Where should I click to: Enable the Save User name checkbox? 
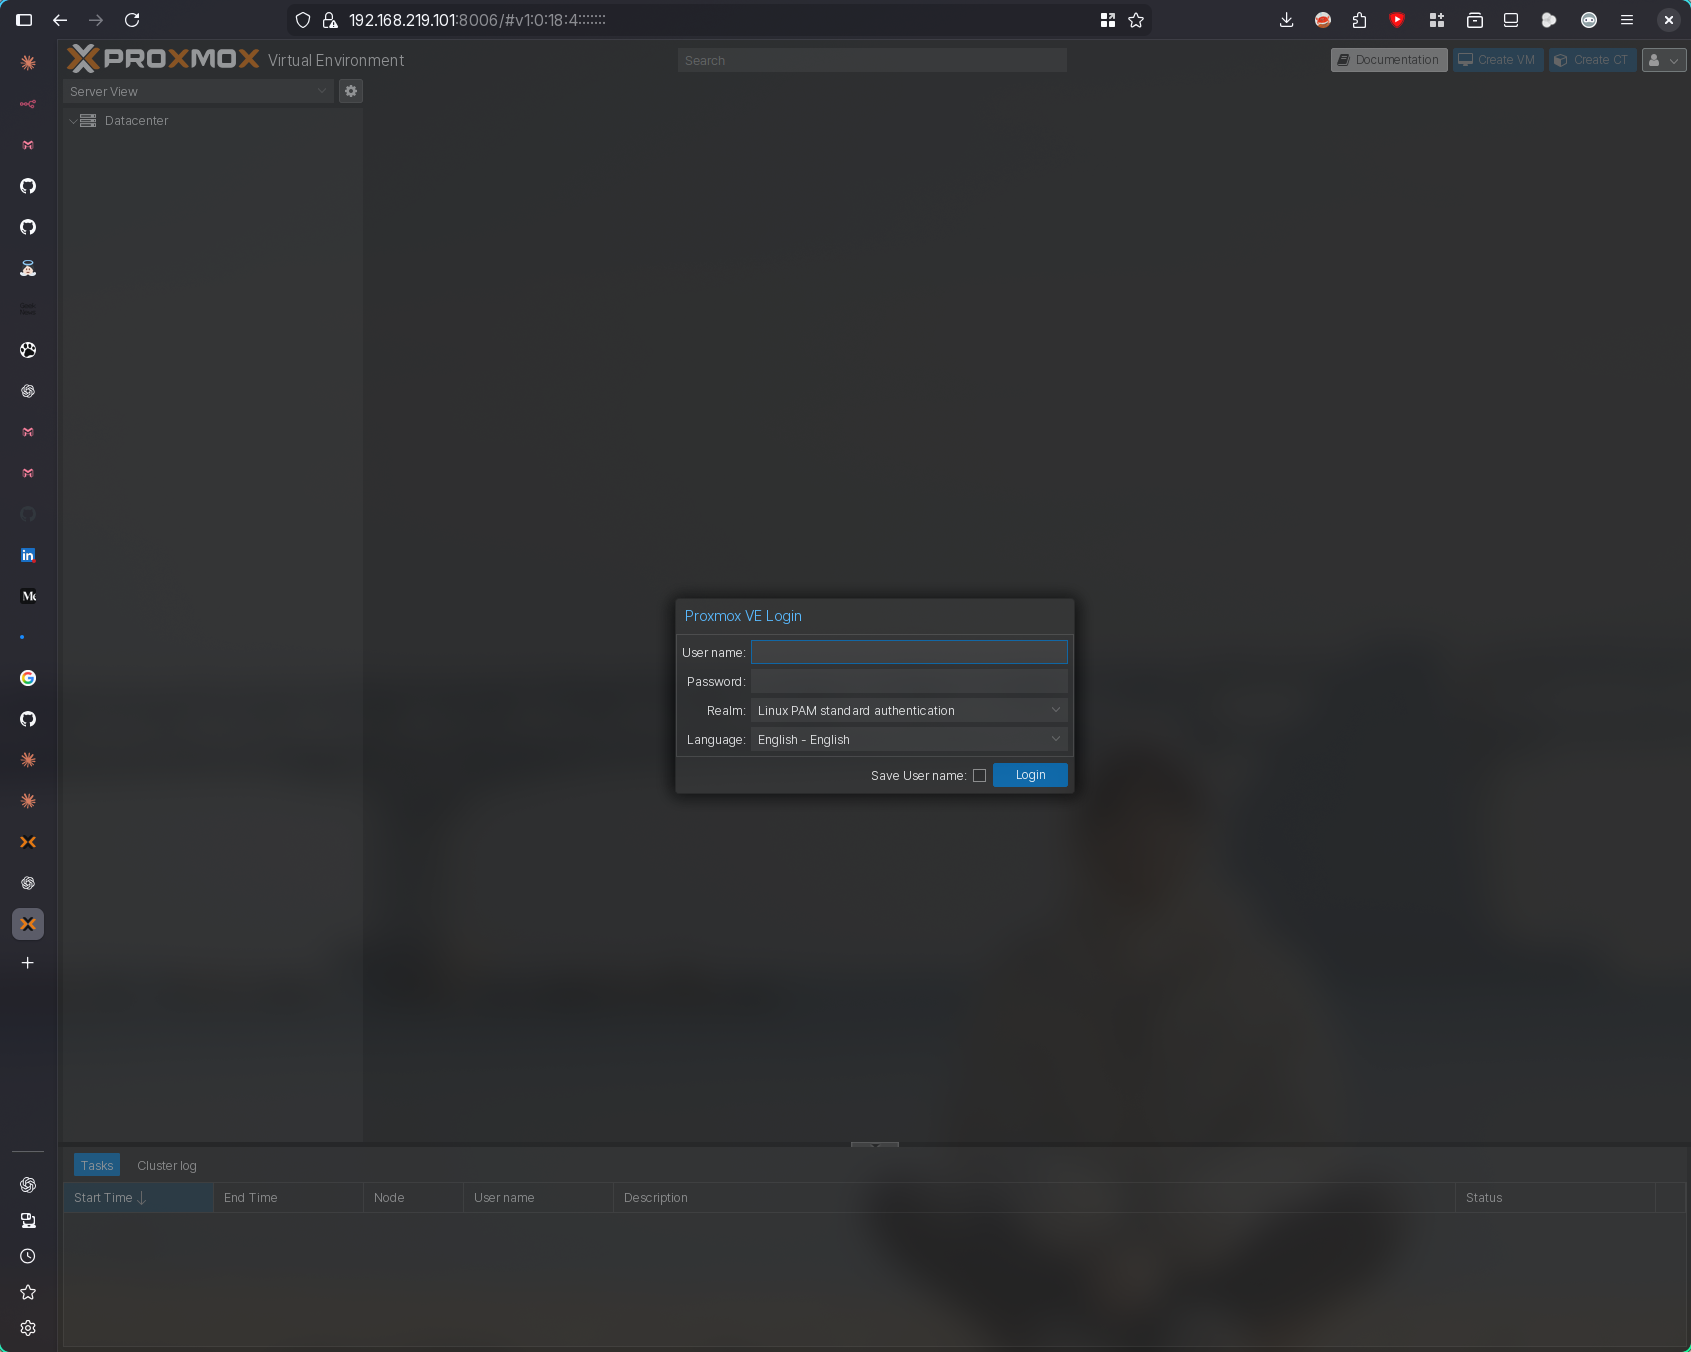click(979, 775)
